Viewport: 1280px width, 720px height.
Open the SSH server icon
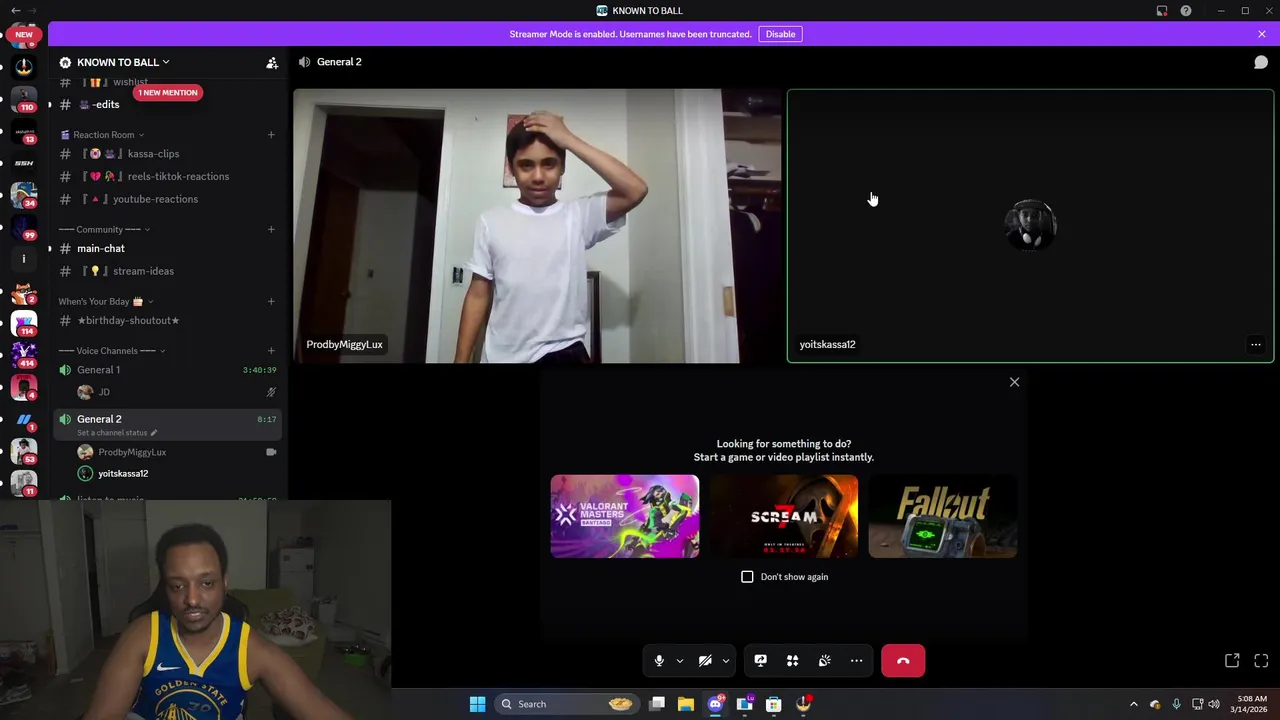coord(24,162)
